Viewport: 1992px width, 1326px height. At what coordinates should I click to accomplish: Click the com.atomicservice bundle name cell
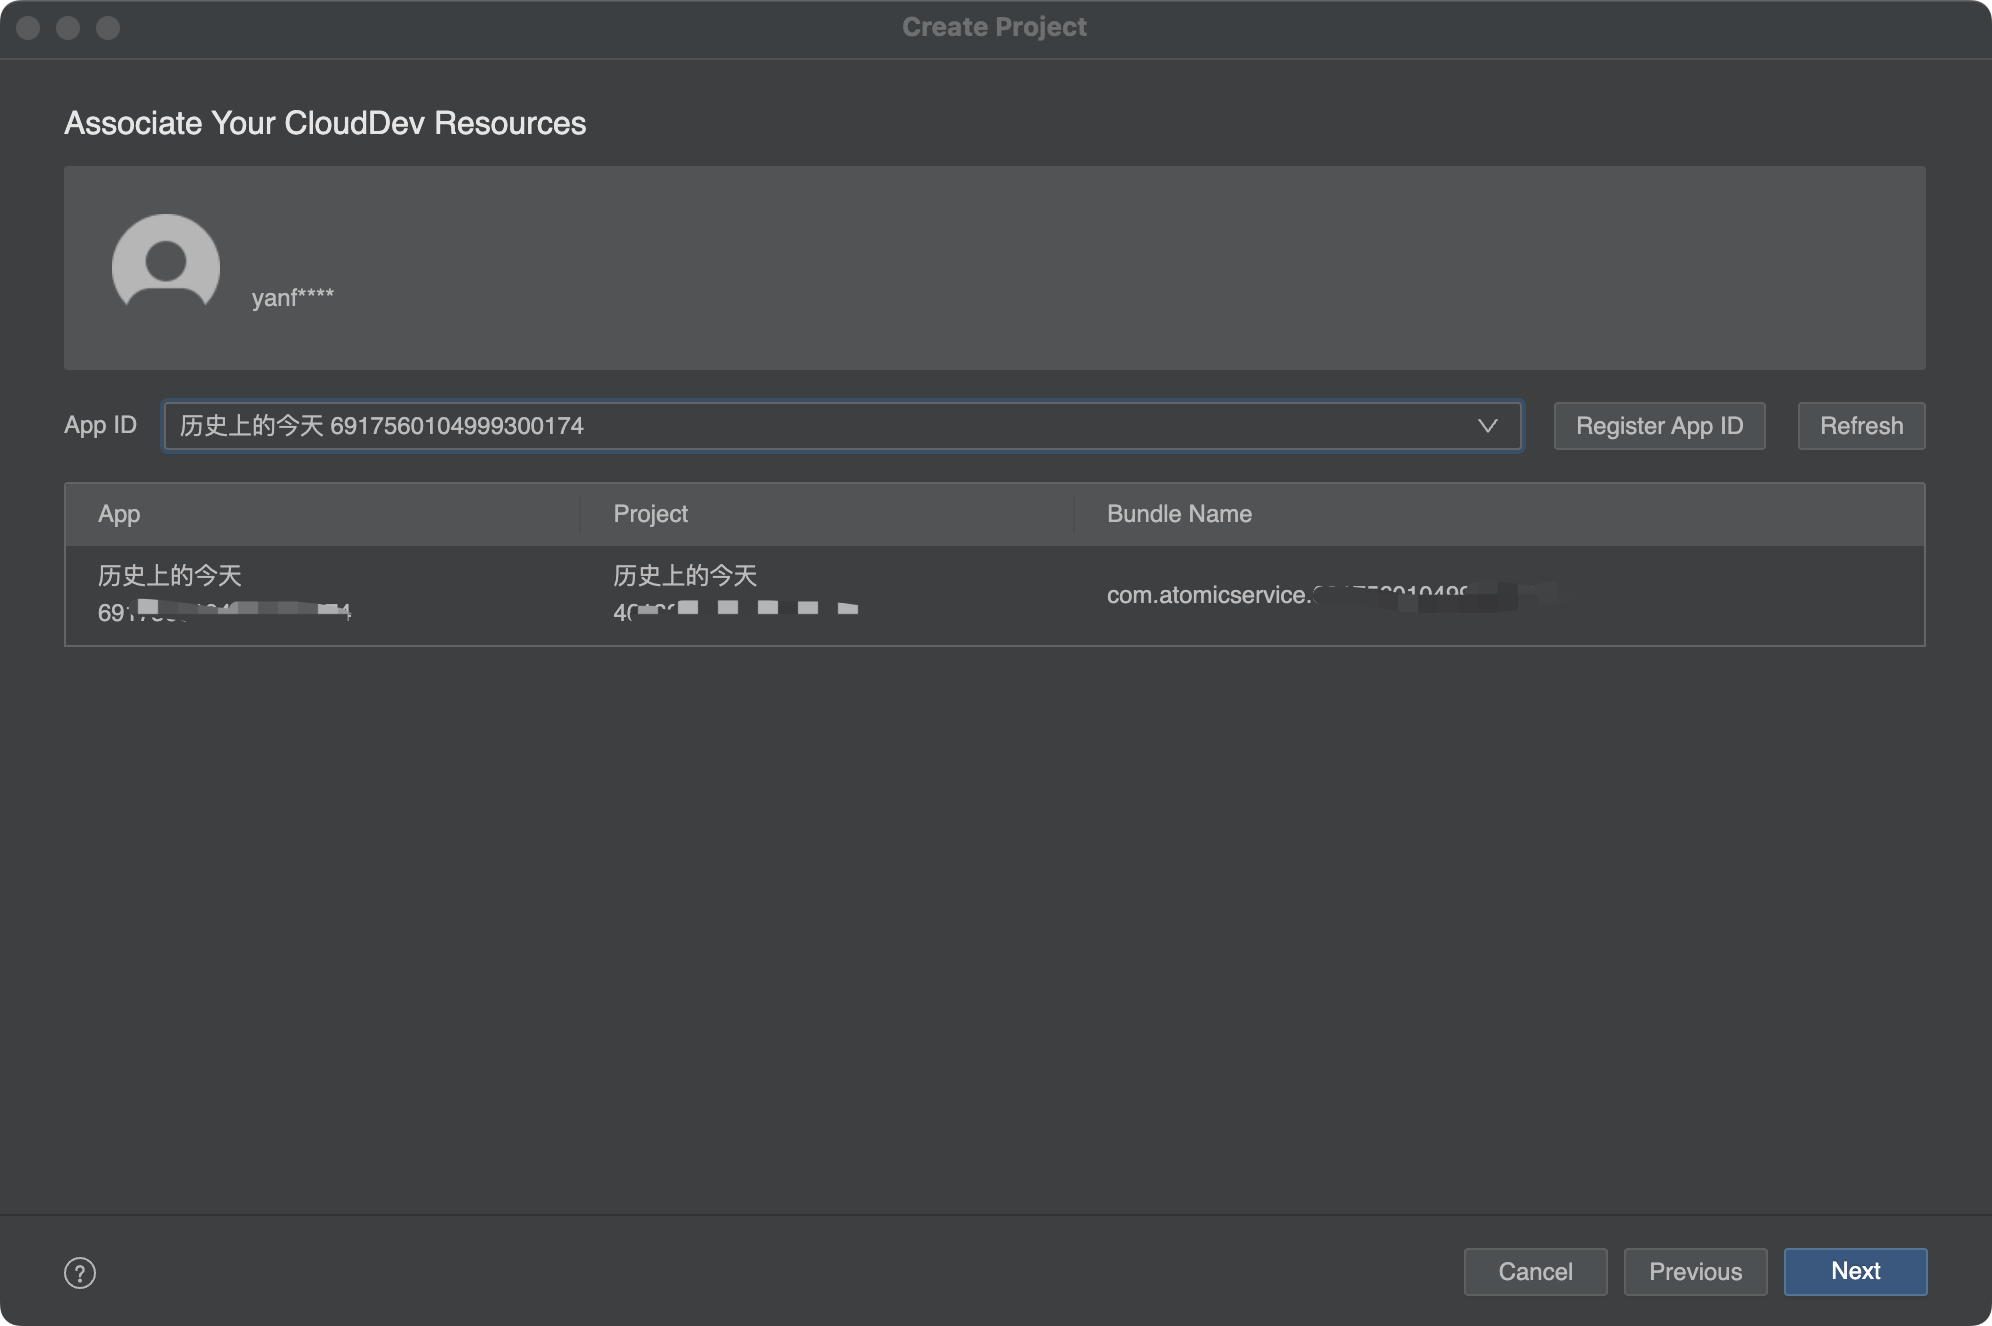[x=1300, y=595]
